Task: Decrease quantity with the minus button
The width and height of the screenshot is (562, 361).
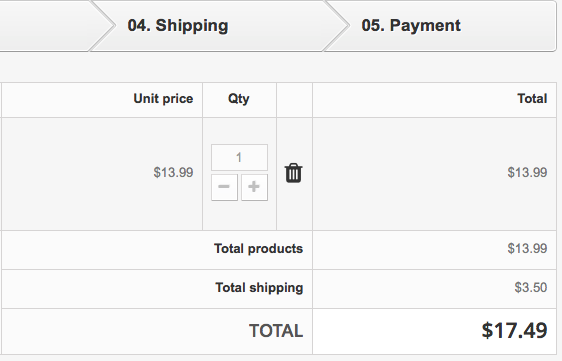Action: click(x=224, y=187)
